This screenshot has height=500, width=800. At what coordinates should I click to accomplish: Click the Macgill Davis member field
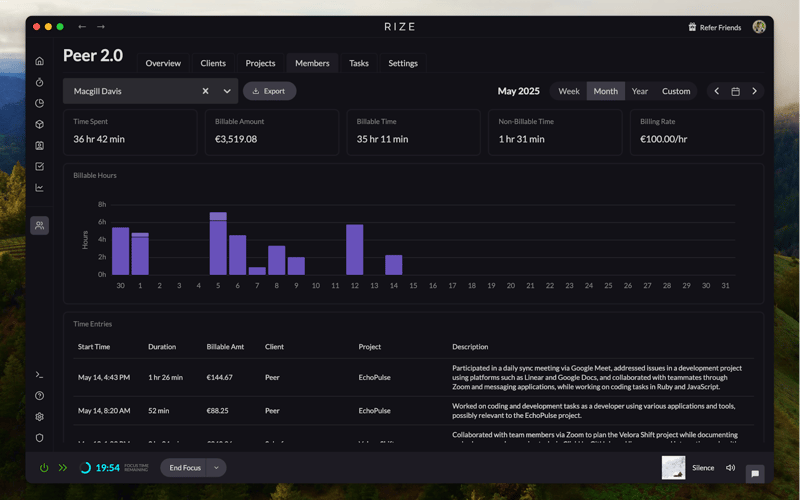coord(151,91)
